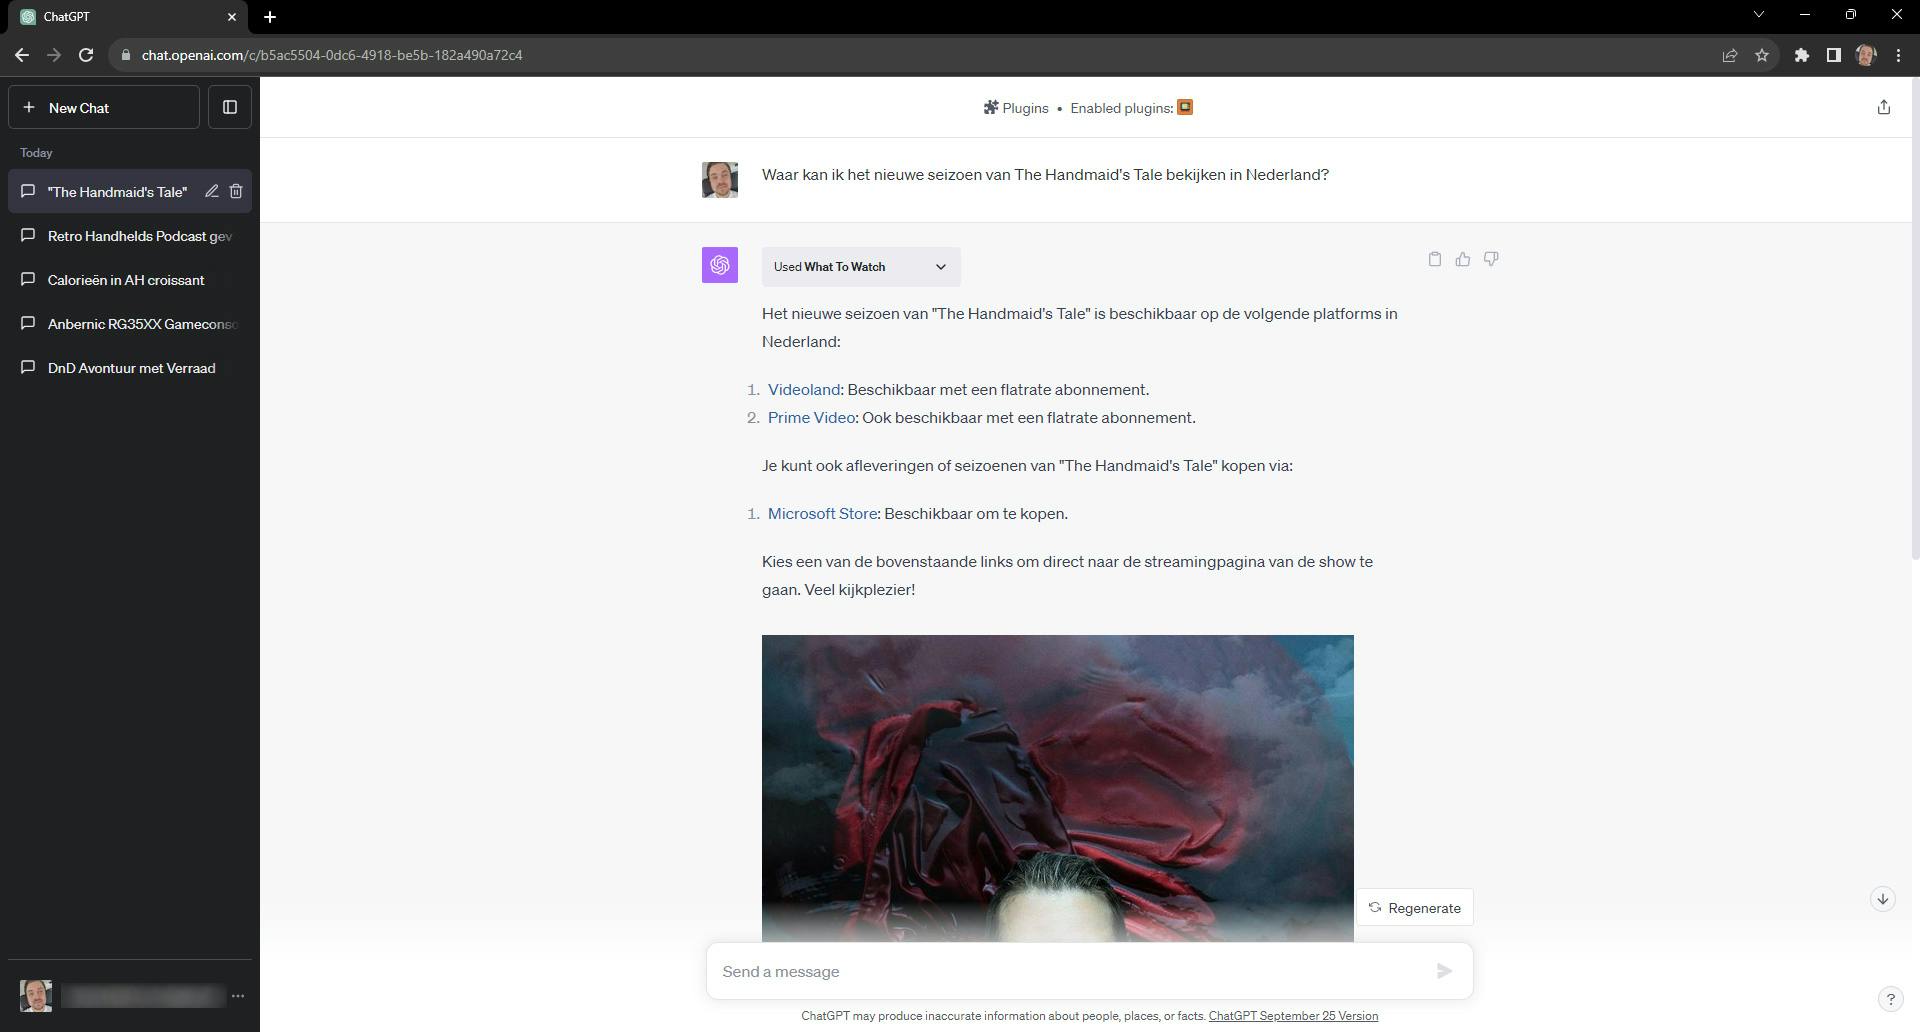The height and width of the screenshot is (1032, 1920).
Task: Click the page vertical scrollbar
Action: [1914, 318]
